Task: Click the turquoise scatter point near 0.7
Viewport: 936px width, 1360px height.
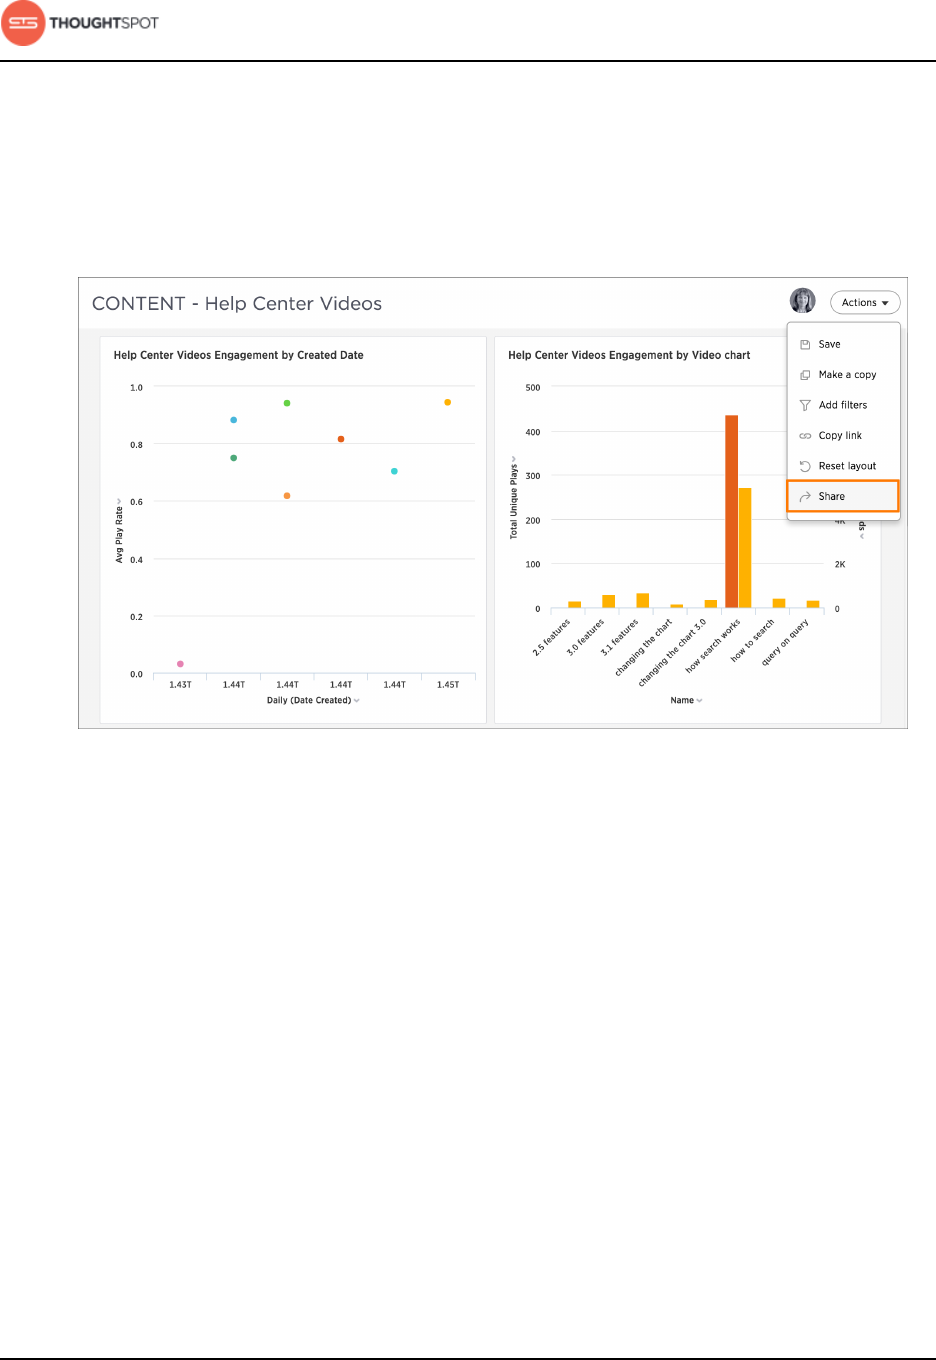Action: pos(394,471)
